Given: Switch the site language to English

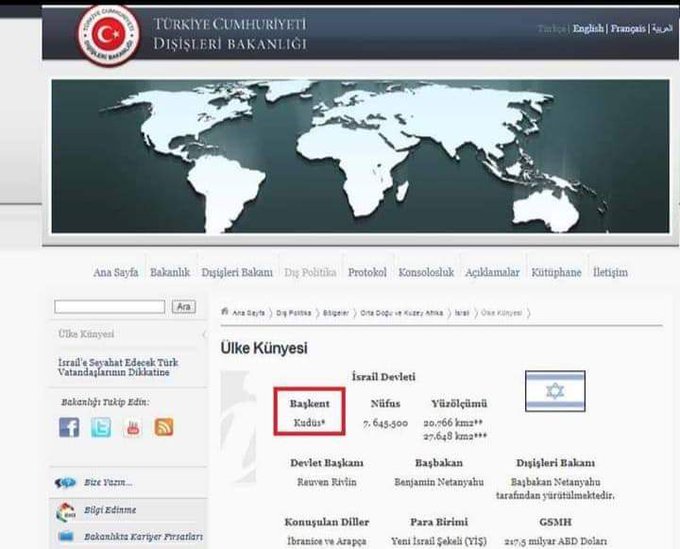Looking at the screenshot, I should pos(587,29).
